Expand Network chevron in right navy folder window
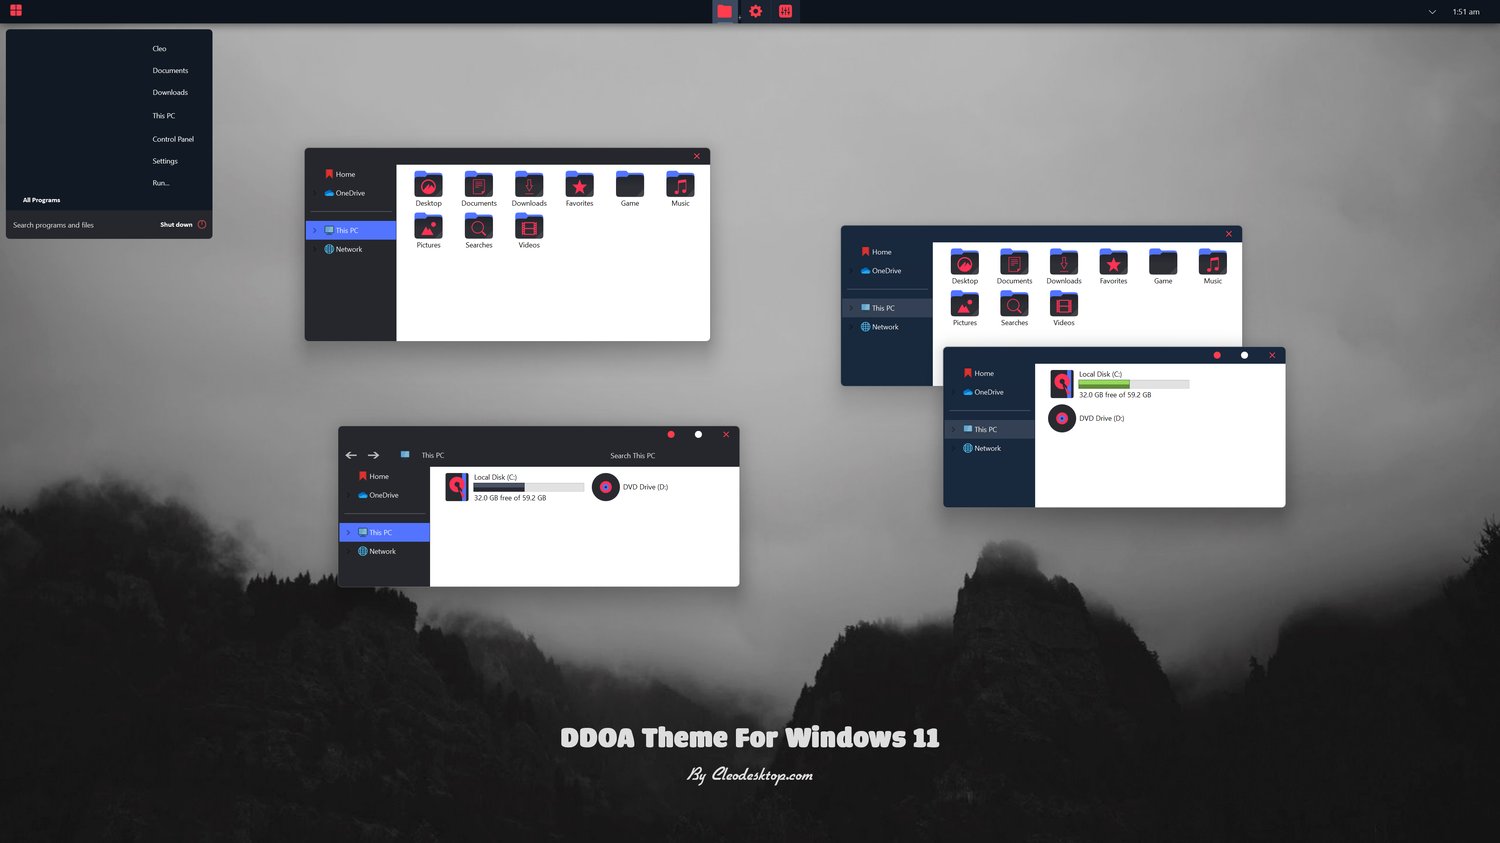 point(850,327)
